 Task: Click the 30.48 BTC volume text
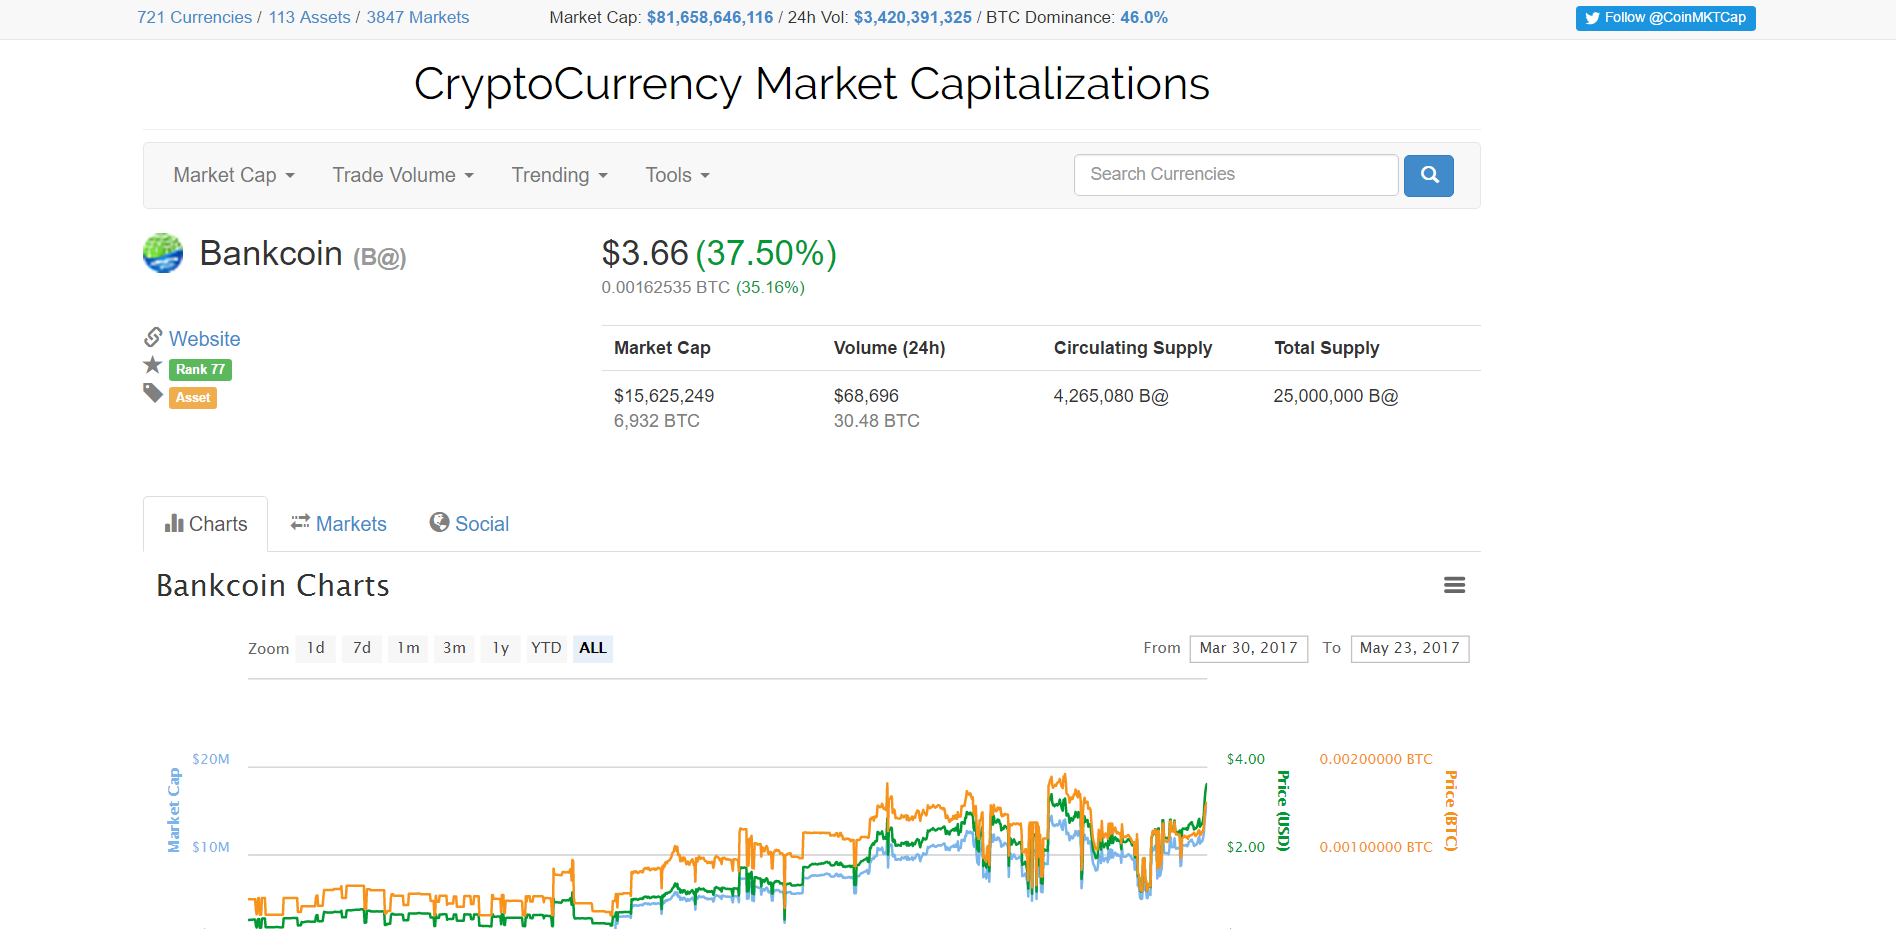click(877, 421)
